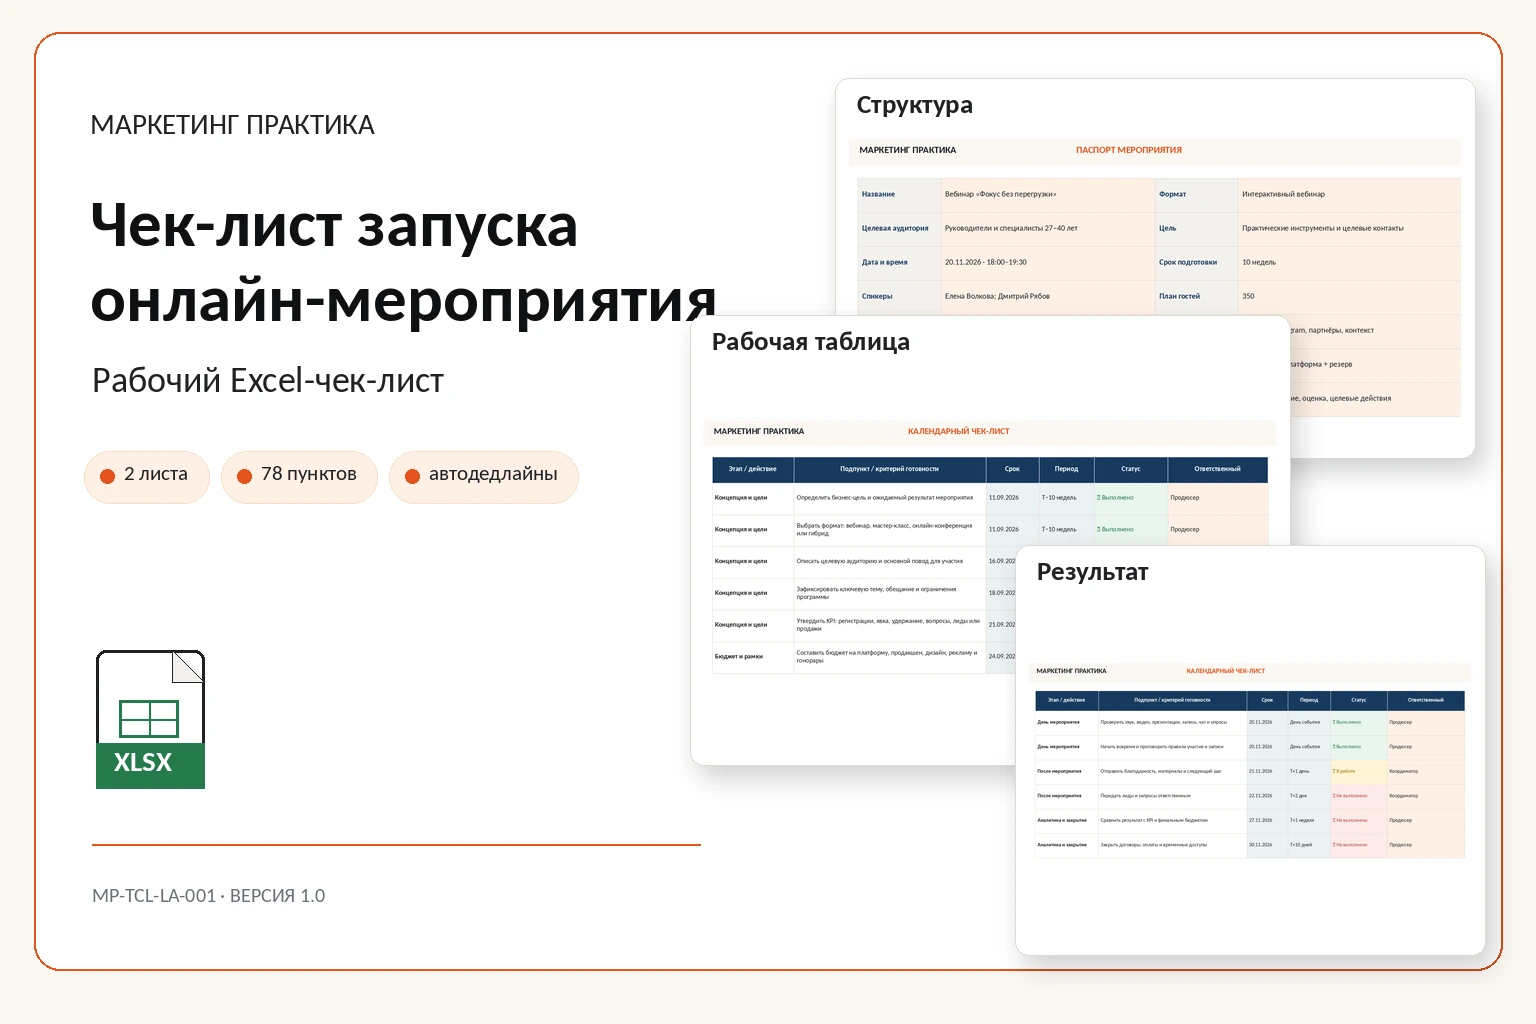Click 'Выбрать формат: вебинар, мастер-класс' row
This screenshot has width=1536, height=1024.
tap(990, 530)
